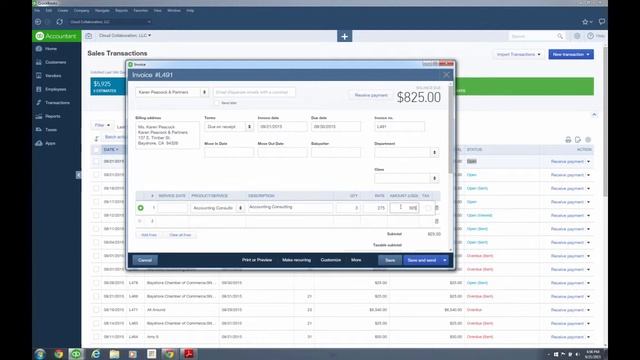Click the print icon above transactions table
This screenshot has height=360, width=640.
(568, 140)
